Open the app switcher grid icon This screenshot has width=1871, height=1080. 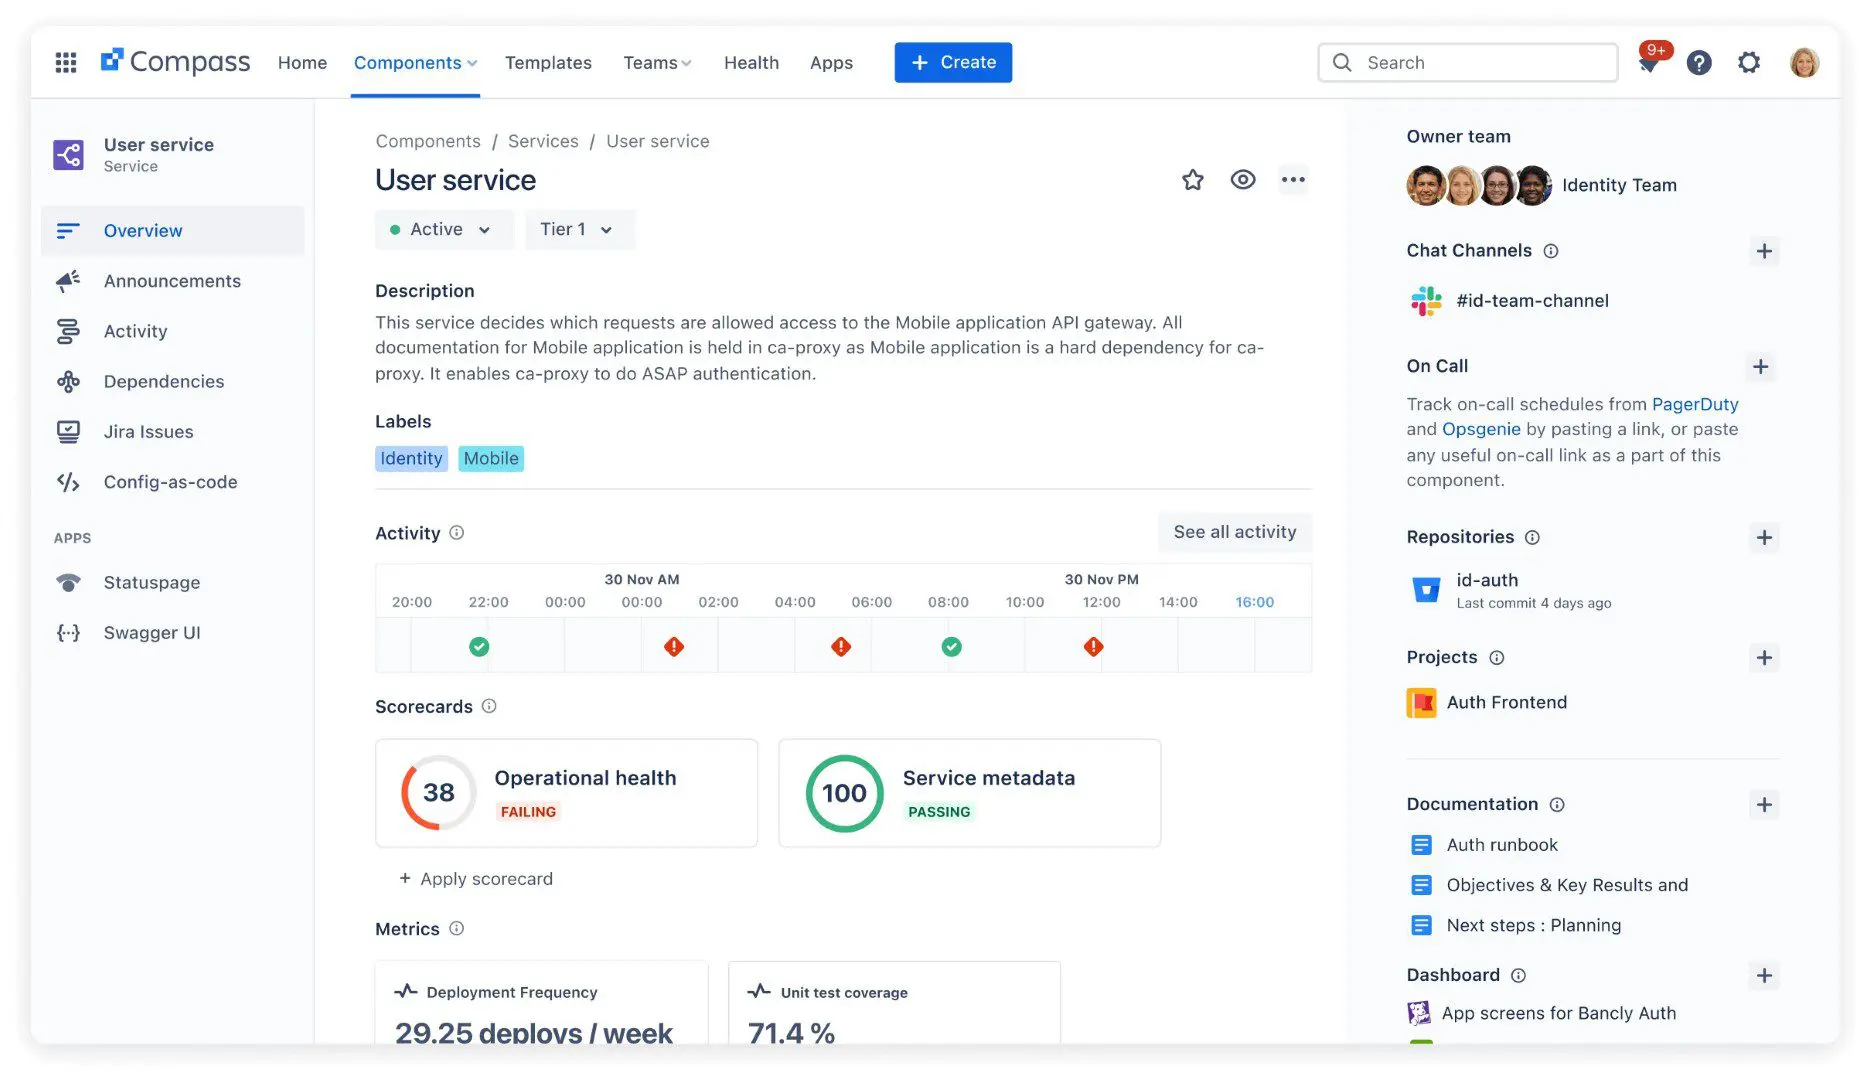[66, 62]
